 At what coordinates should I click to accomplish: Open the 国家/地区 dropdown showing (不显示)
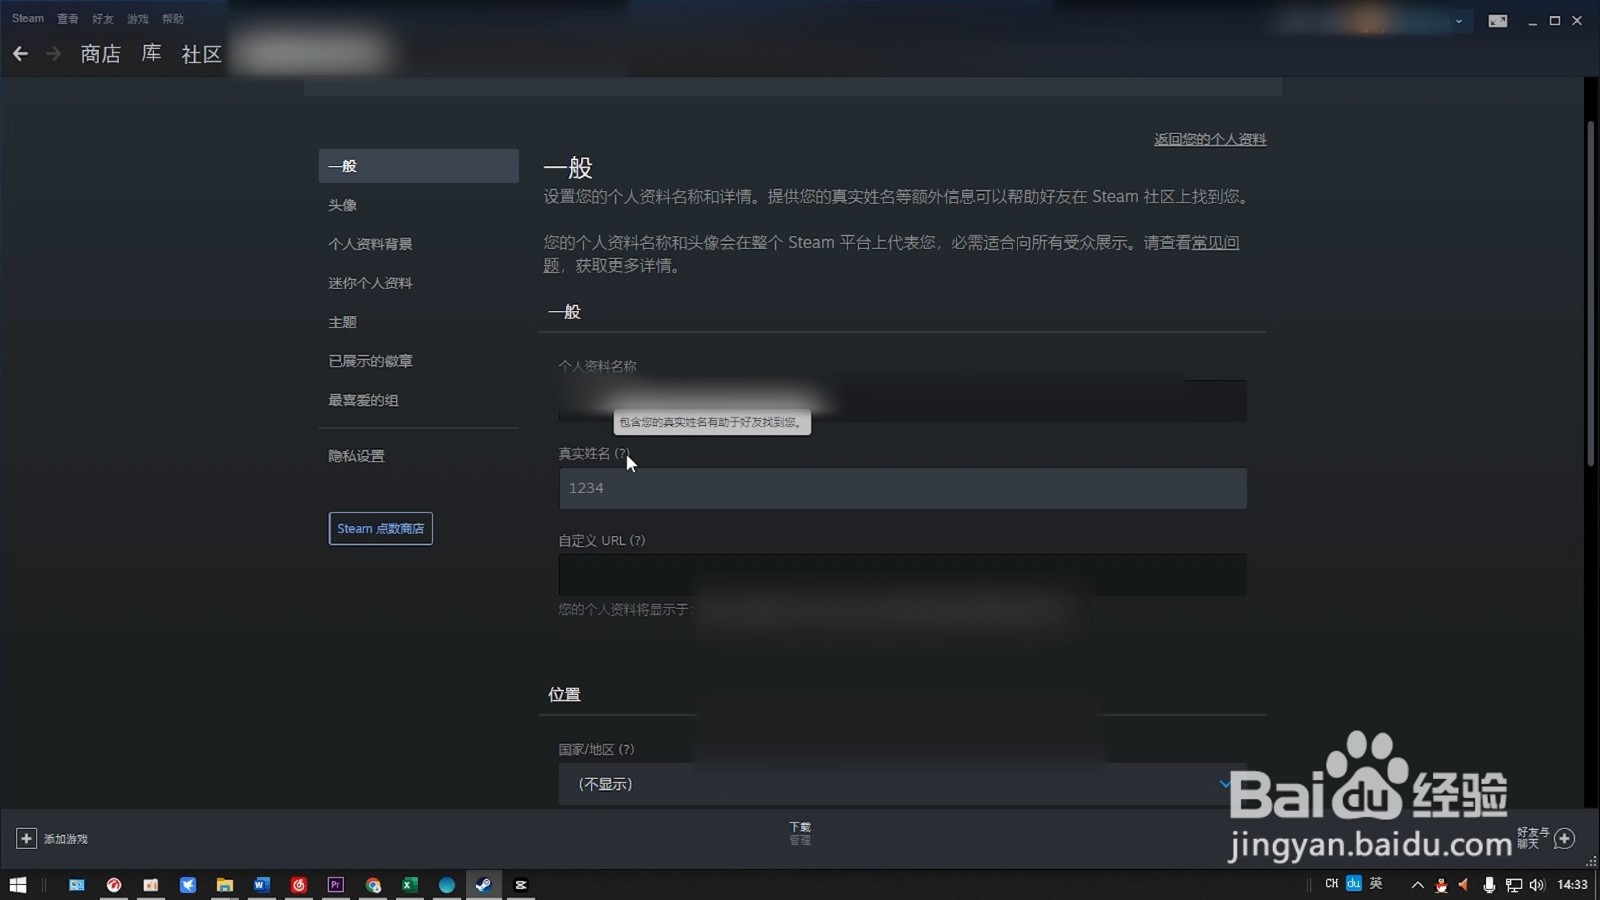[x=902, y=784]
